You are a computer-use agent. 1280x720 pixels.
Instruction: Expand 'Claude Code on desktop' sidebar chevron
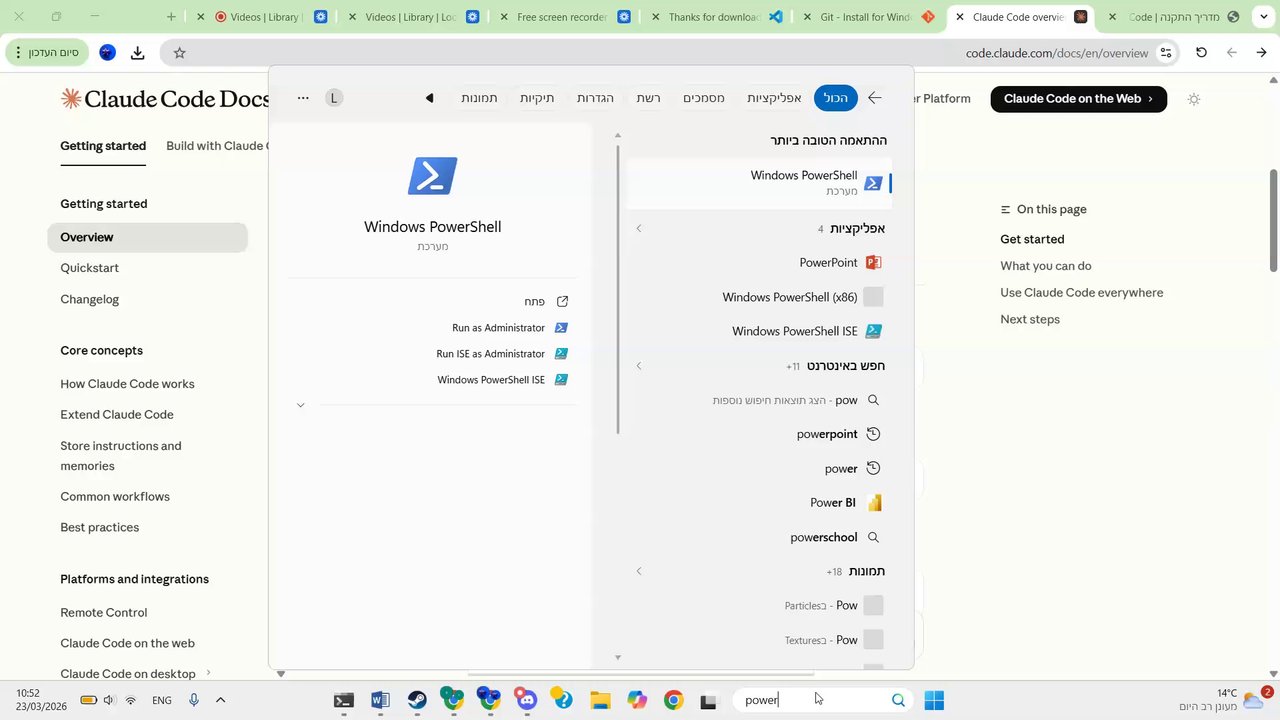pos(208,674)
